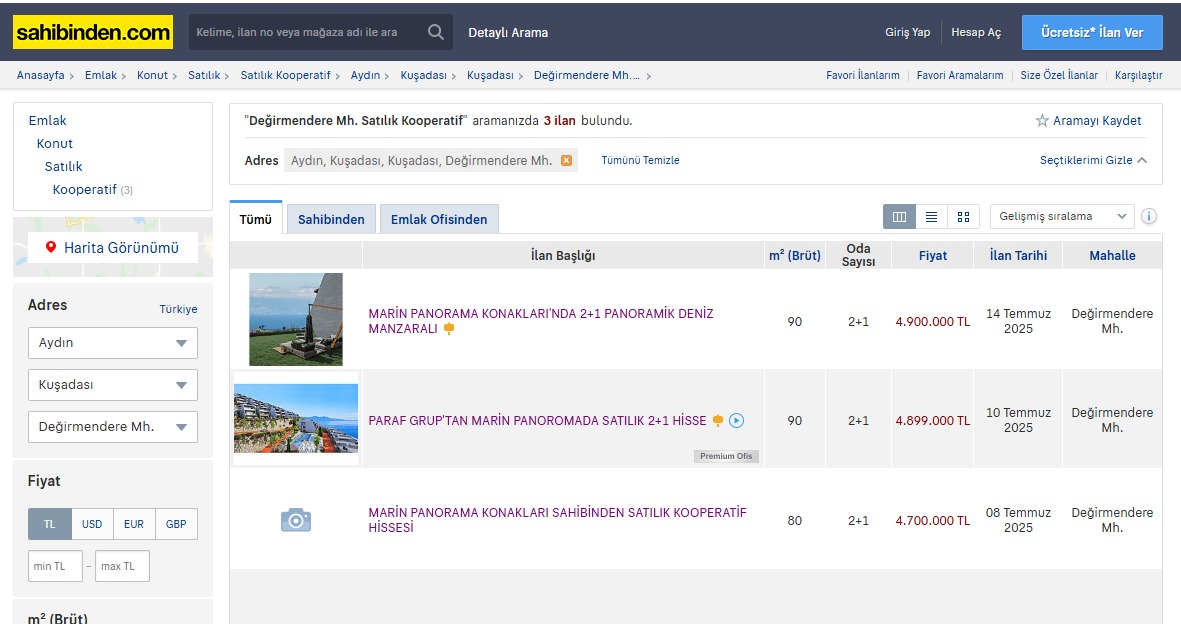The height and width of the screenshot is (624, 1181).
Task: Switch to classic list view icon
Action: click(931, 216)
